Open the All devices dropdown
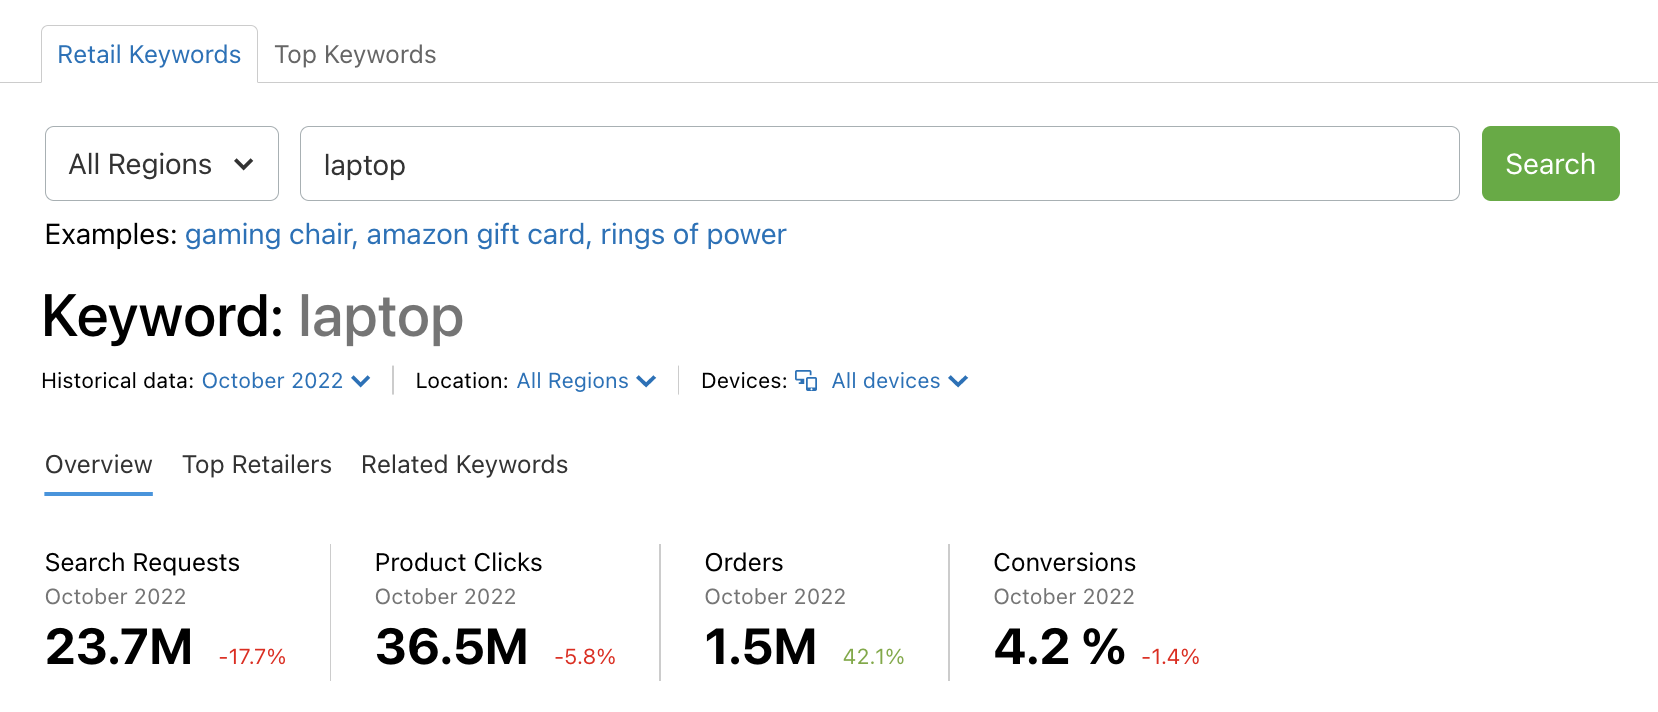This screenshot has width=1658, height=712. 899,381
